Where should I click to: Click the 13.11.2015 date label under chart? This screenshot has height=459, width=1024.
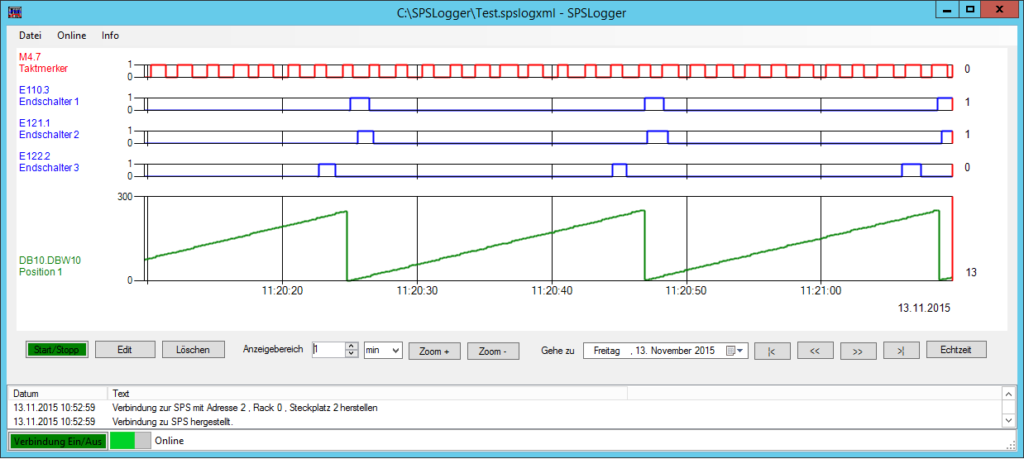click(x=924, y=308)
